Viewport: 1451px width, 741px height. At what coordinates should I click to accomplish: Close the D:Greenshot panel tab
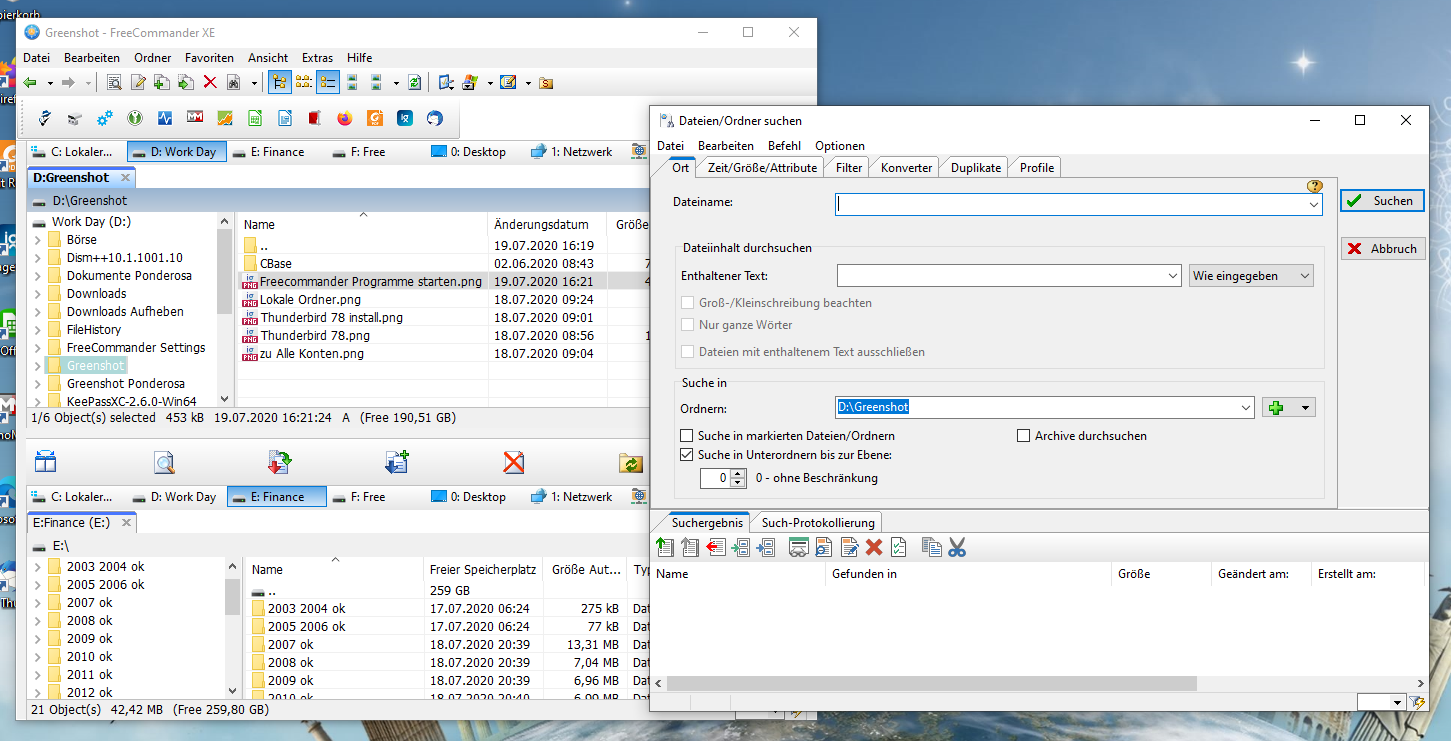(125, 178)
